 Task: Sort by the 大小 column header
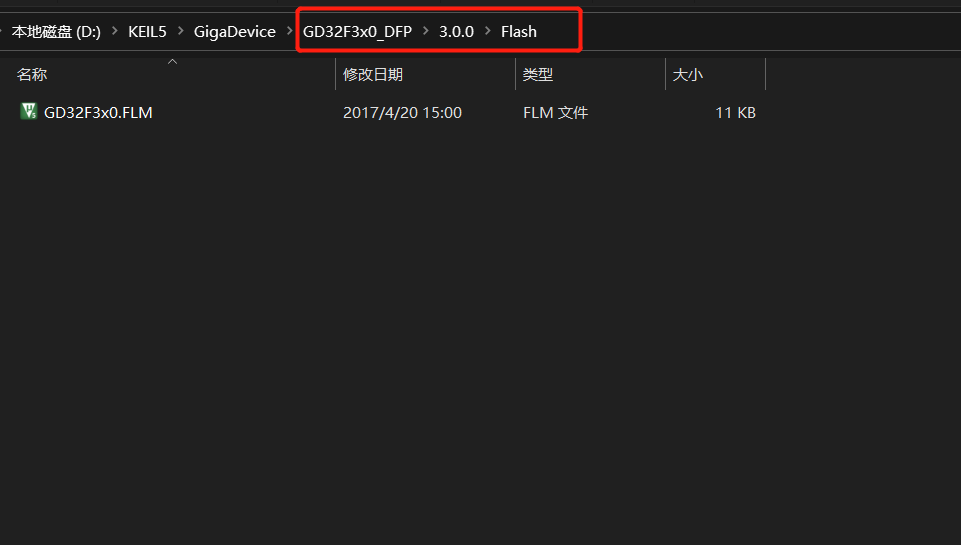tap(688, 75)
